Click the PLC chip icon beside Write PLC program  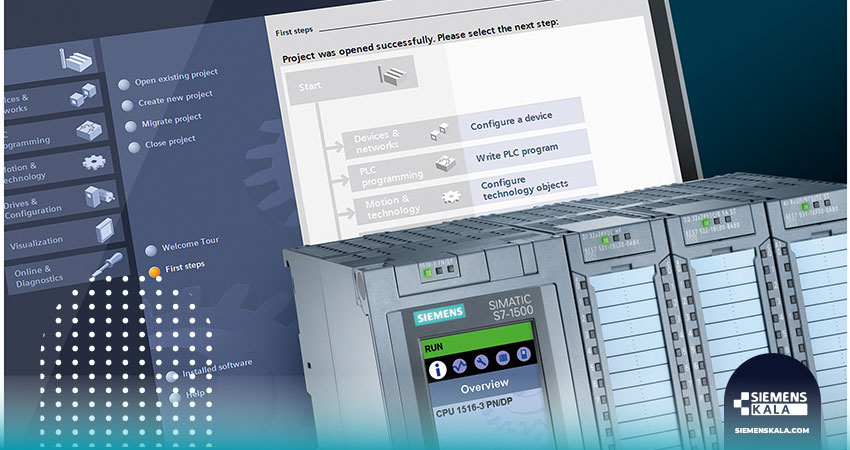click(x=446, y=163)
